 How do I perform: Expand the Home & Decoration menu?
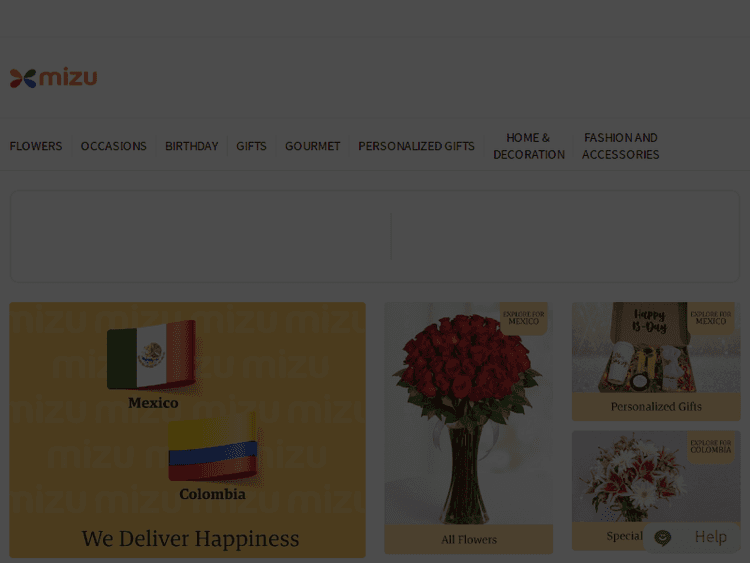click(528, 146)
